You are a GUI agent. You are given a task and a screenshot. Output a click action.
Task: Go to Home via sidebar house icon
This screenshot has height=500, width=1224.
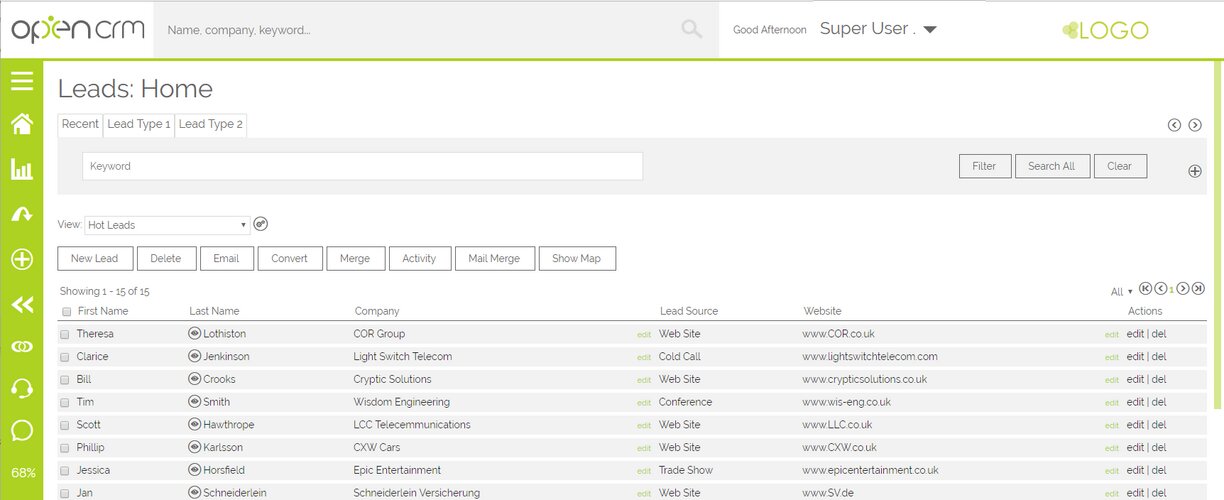pyautogui.click(x=21, y=124)
